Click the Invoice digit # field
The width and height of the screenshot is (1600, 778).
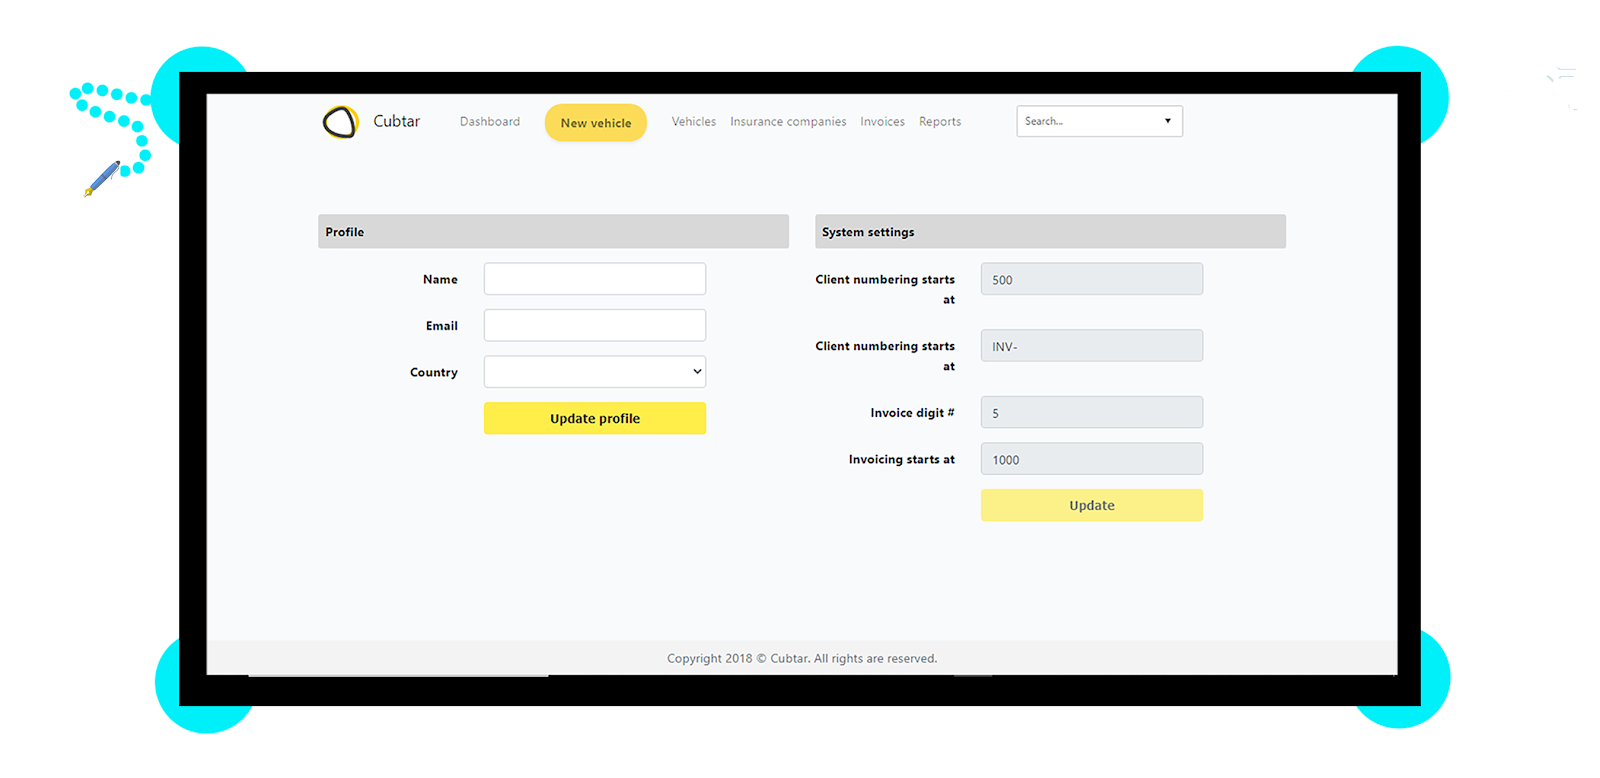(x=1092, y=412)
